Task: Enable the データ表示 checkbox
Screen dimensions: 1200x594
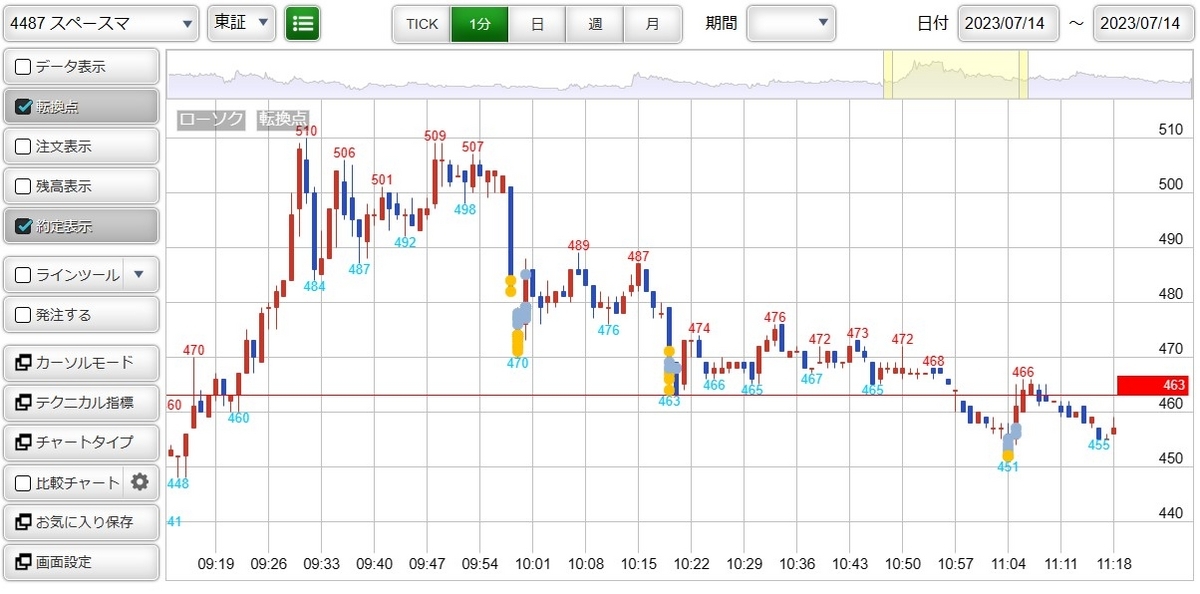Action: pyautogui.click(x=24, y=67)
